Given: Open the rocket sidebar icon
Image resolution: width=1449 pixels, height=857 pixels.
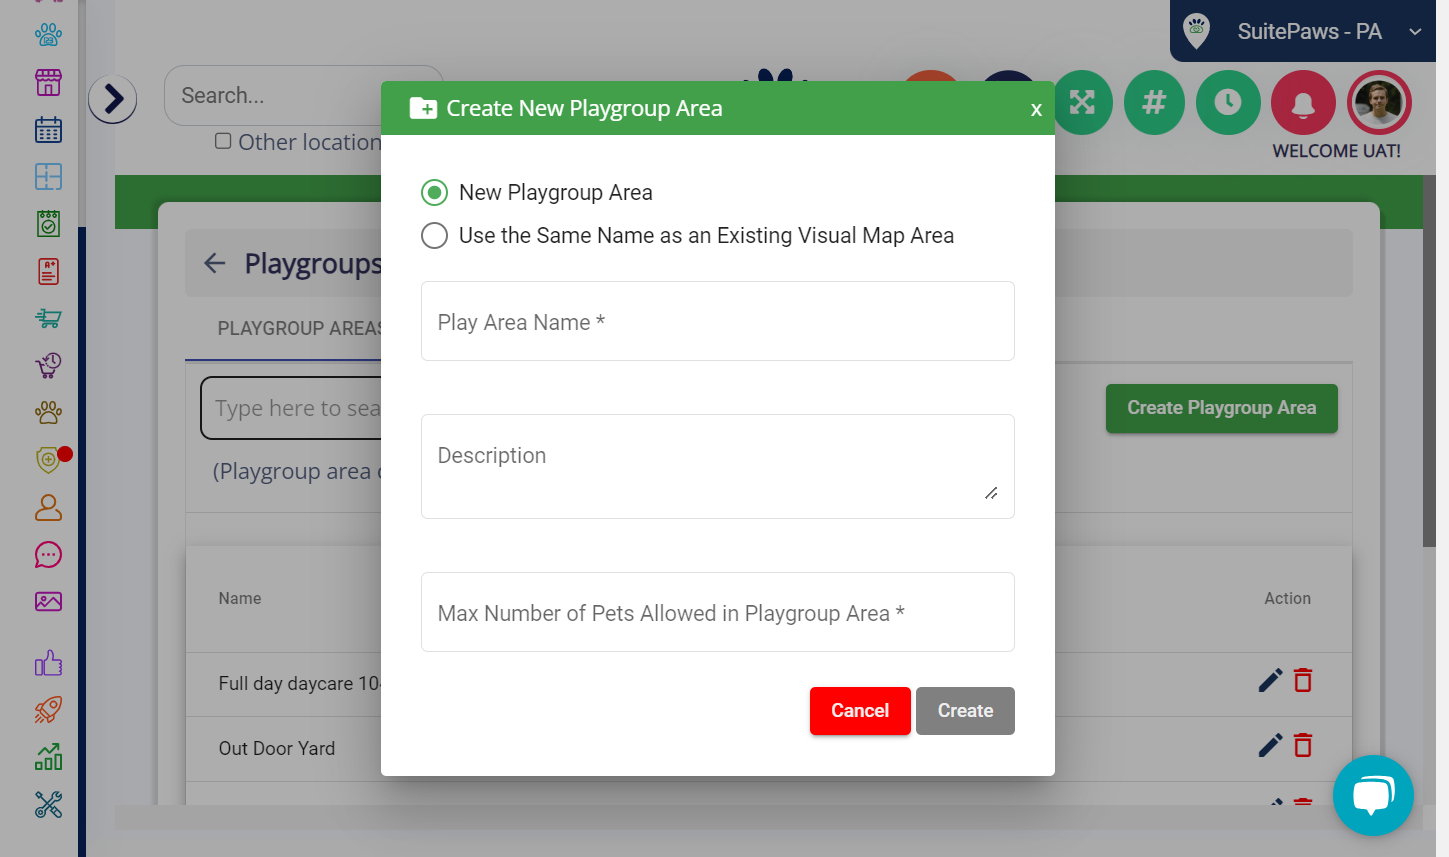Looking at the screenshot, I should coord(48,710).
